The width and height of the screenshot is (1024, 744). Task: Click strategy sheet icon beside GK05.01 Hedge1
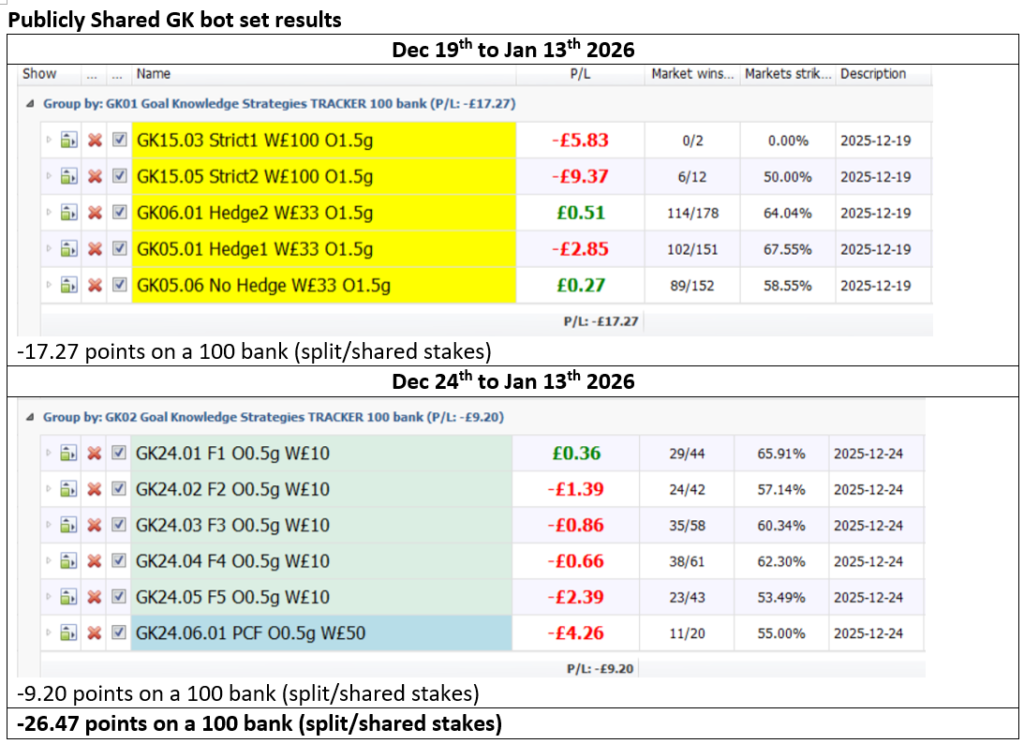69,249
